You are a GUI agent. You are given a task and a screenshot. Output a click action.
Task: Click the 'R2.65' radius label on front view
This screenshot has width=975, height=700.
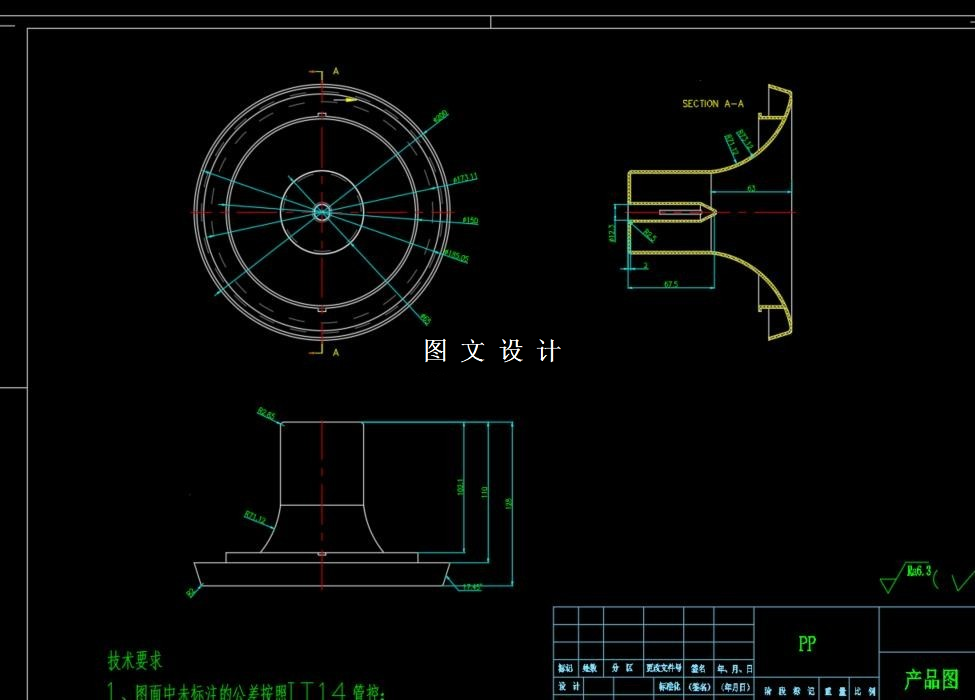pos(266,414)
